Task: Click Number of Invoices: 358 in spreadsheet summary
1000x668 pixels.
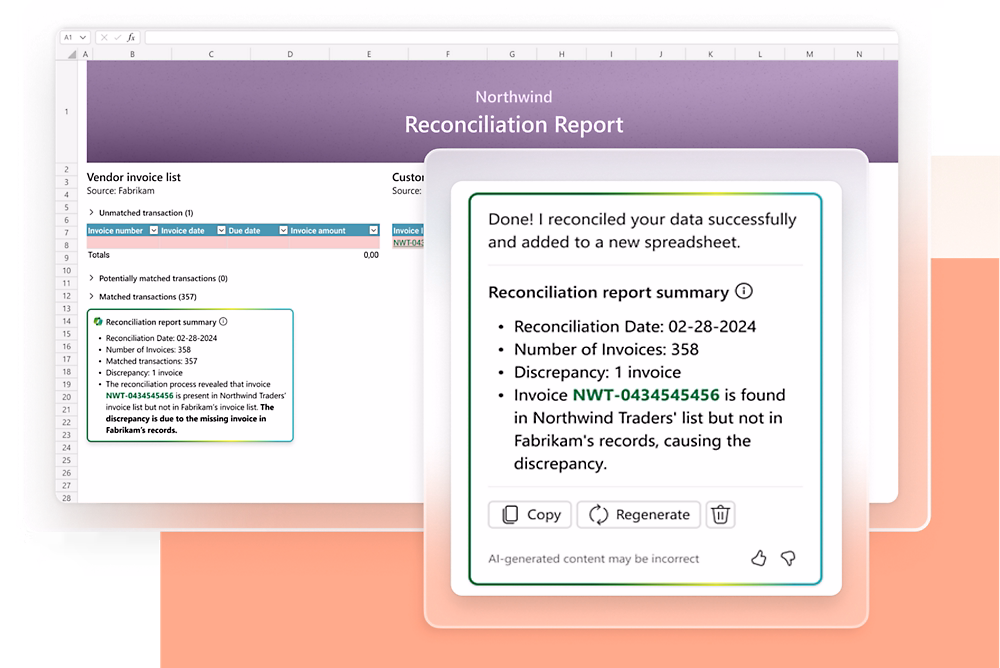Action: click(148, 350)
